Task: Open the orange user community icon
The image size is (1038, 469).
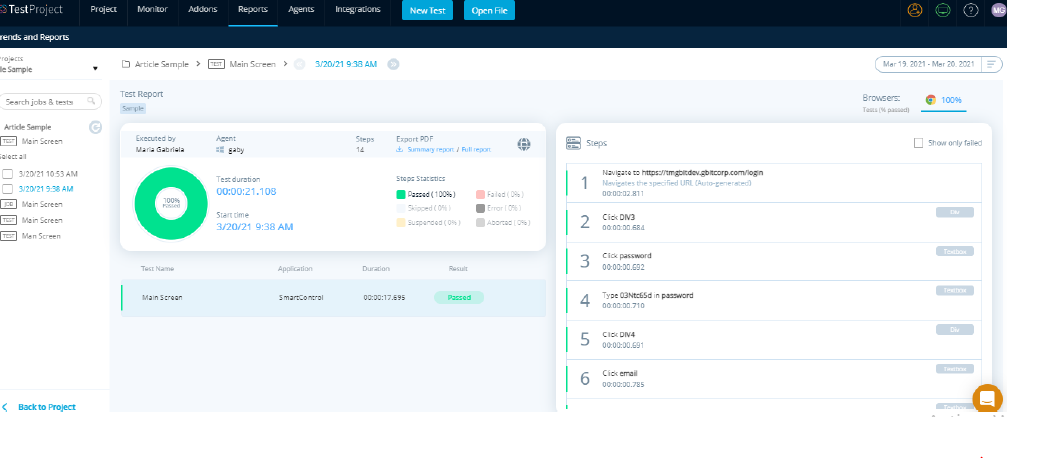Action: tap(915, 11)
